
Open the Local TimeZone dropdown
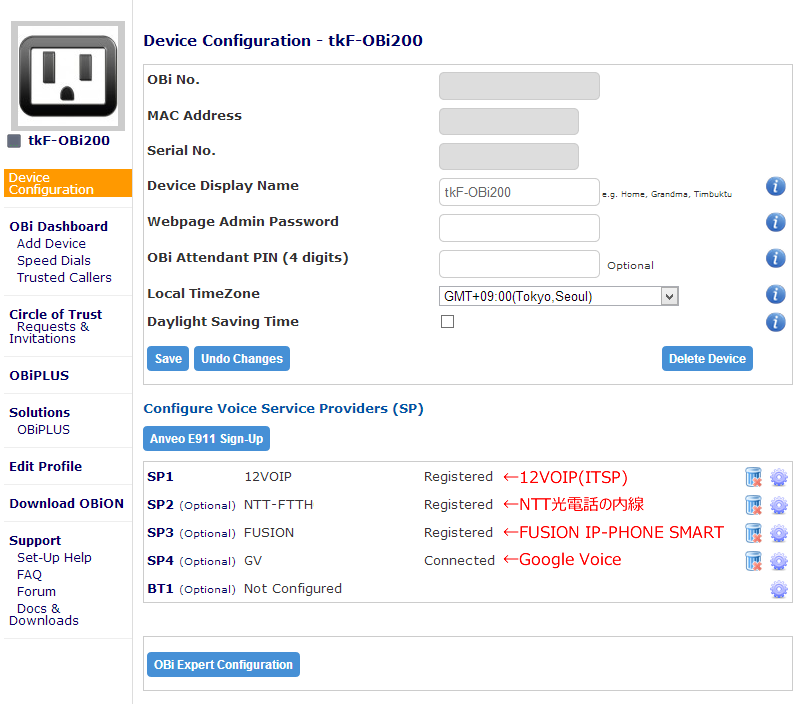point(559,296)
